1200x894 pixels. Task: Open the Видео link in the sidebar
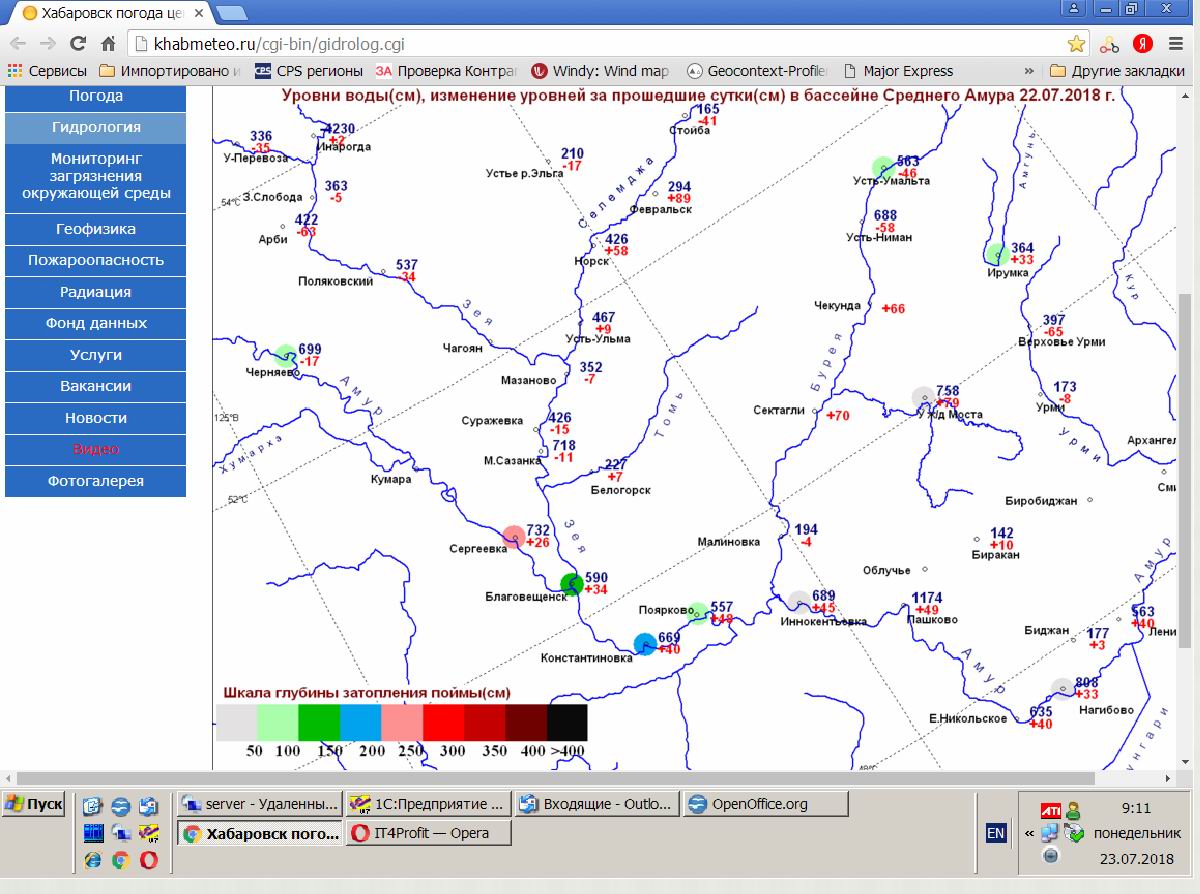[96, 449]
